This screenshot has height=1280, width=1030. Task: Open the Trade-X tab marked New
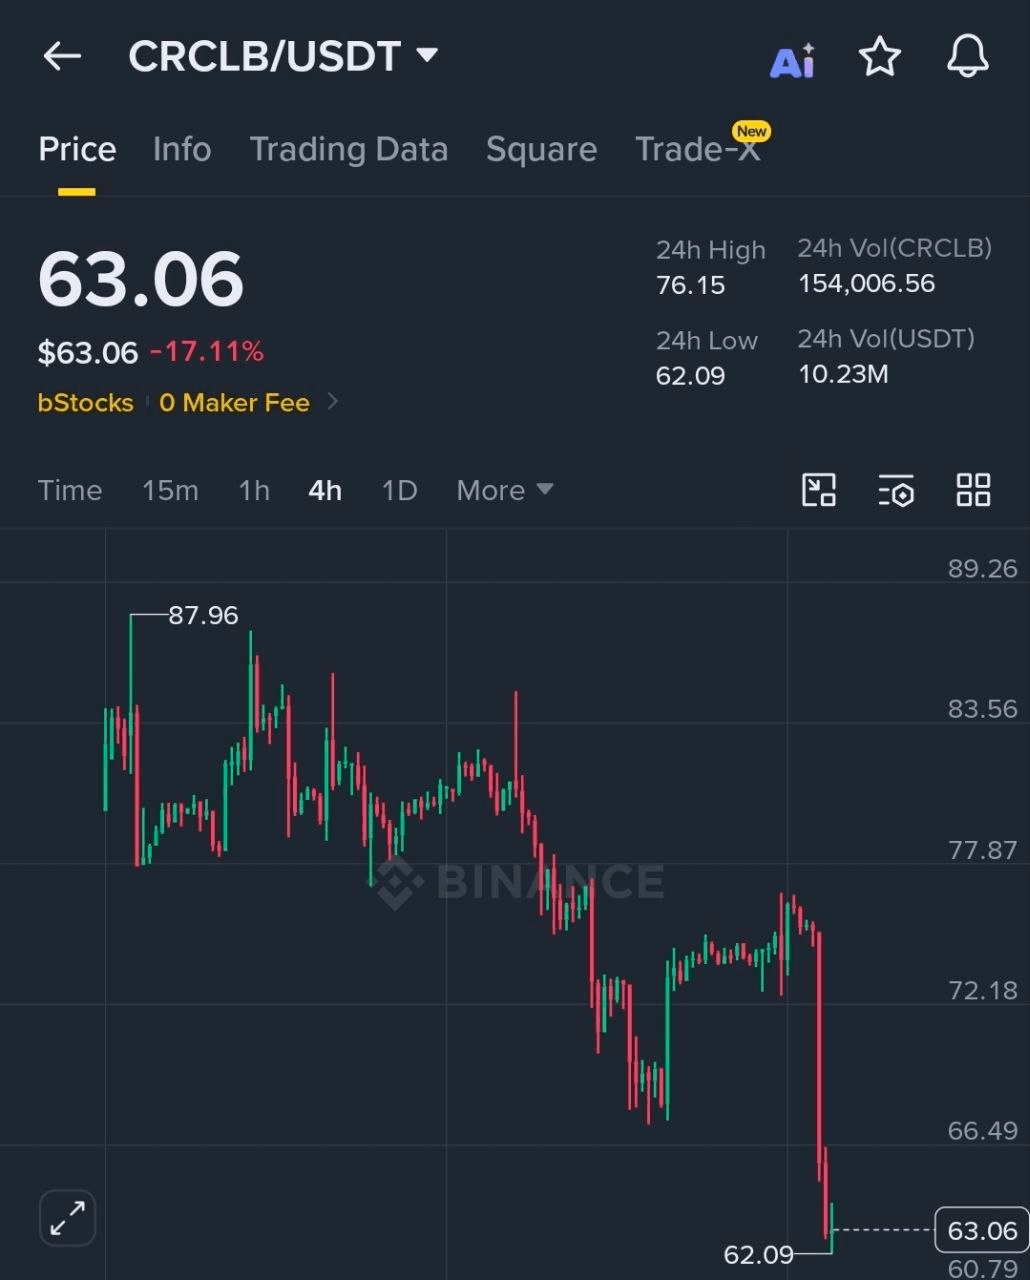pyautogui.click(x=698, y=149)
